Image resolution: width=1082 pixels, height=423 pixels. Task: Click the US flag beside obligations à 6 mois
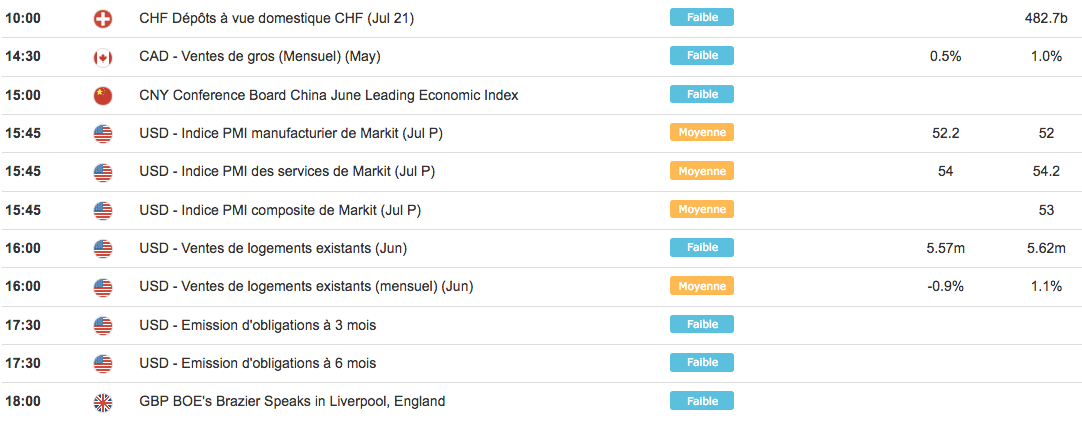click(102, 364)
